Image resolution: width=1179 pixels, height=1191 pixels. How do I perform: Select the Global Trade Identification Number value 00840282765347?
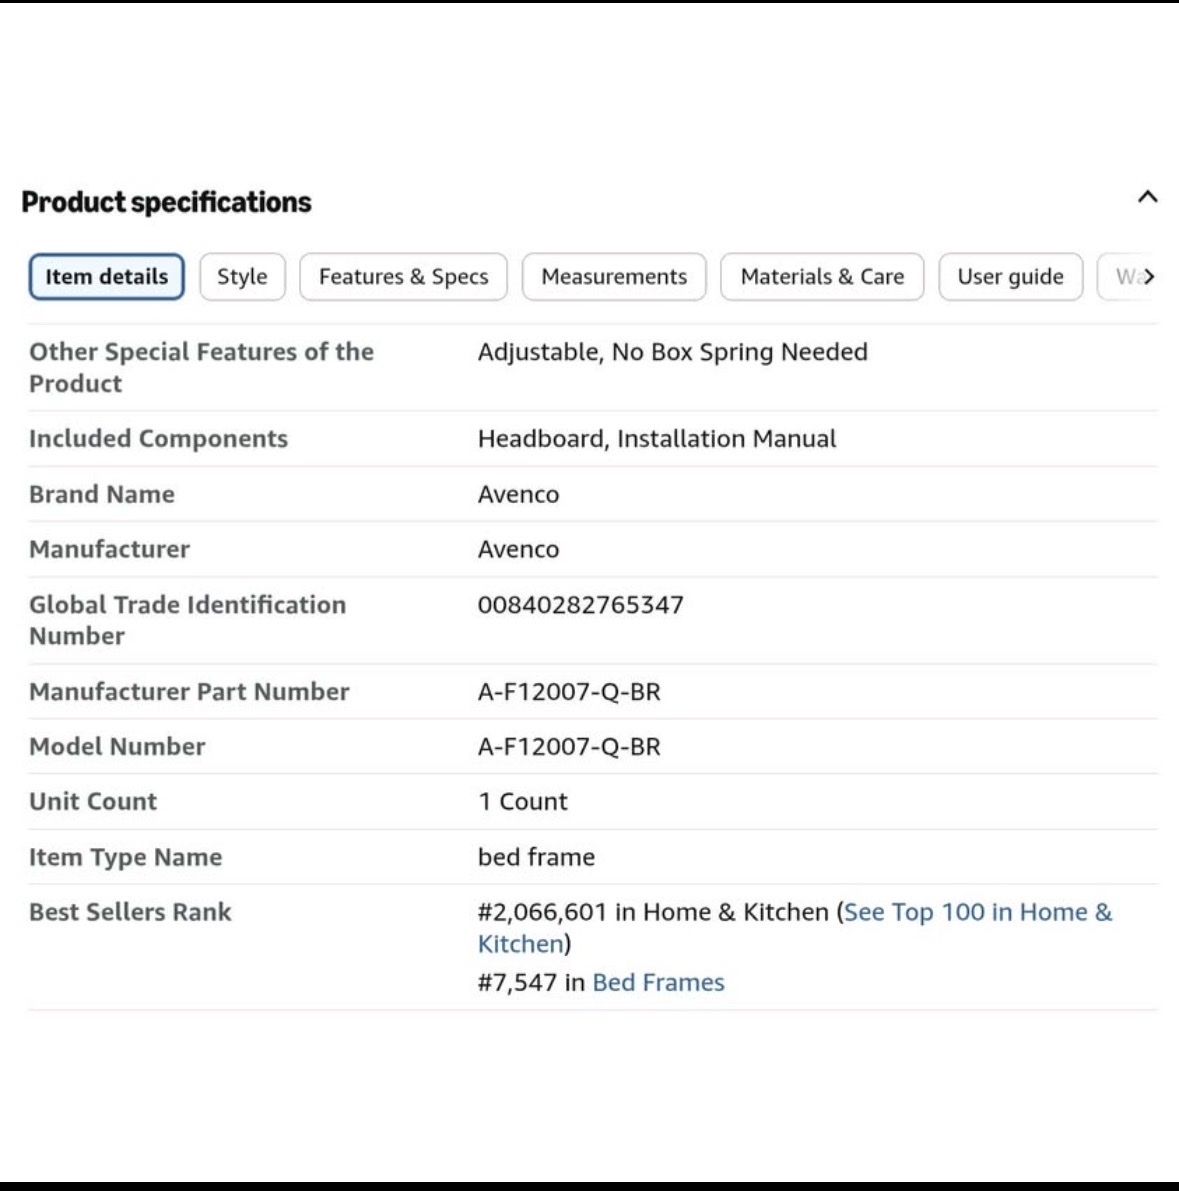tap(580, 605)
